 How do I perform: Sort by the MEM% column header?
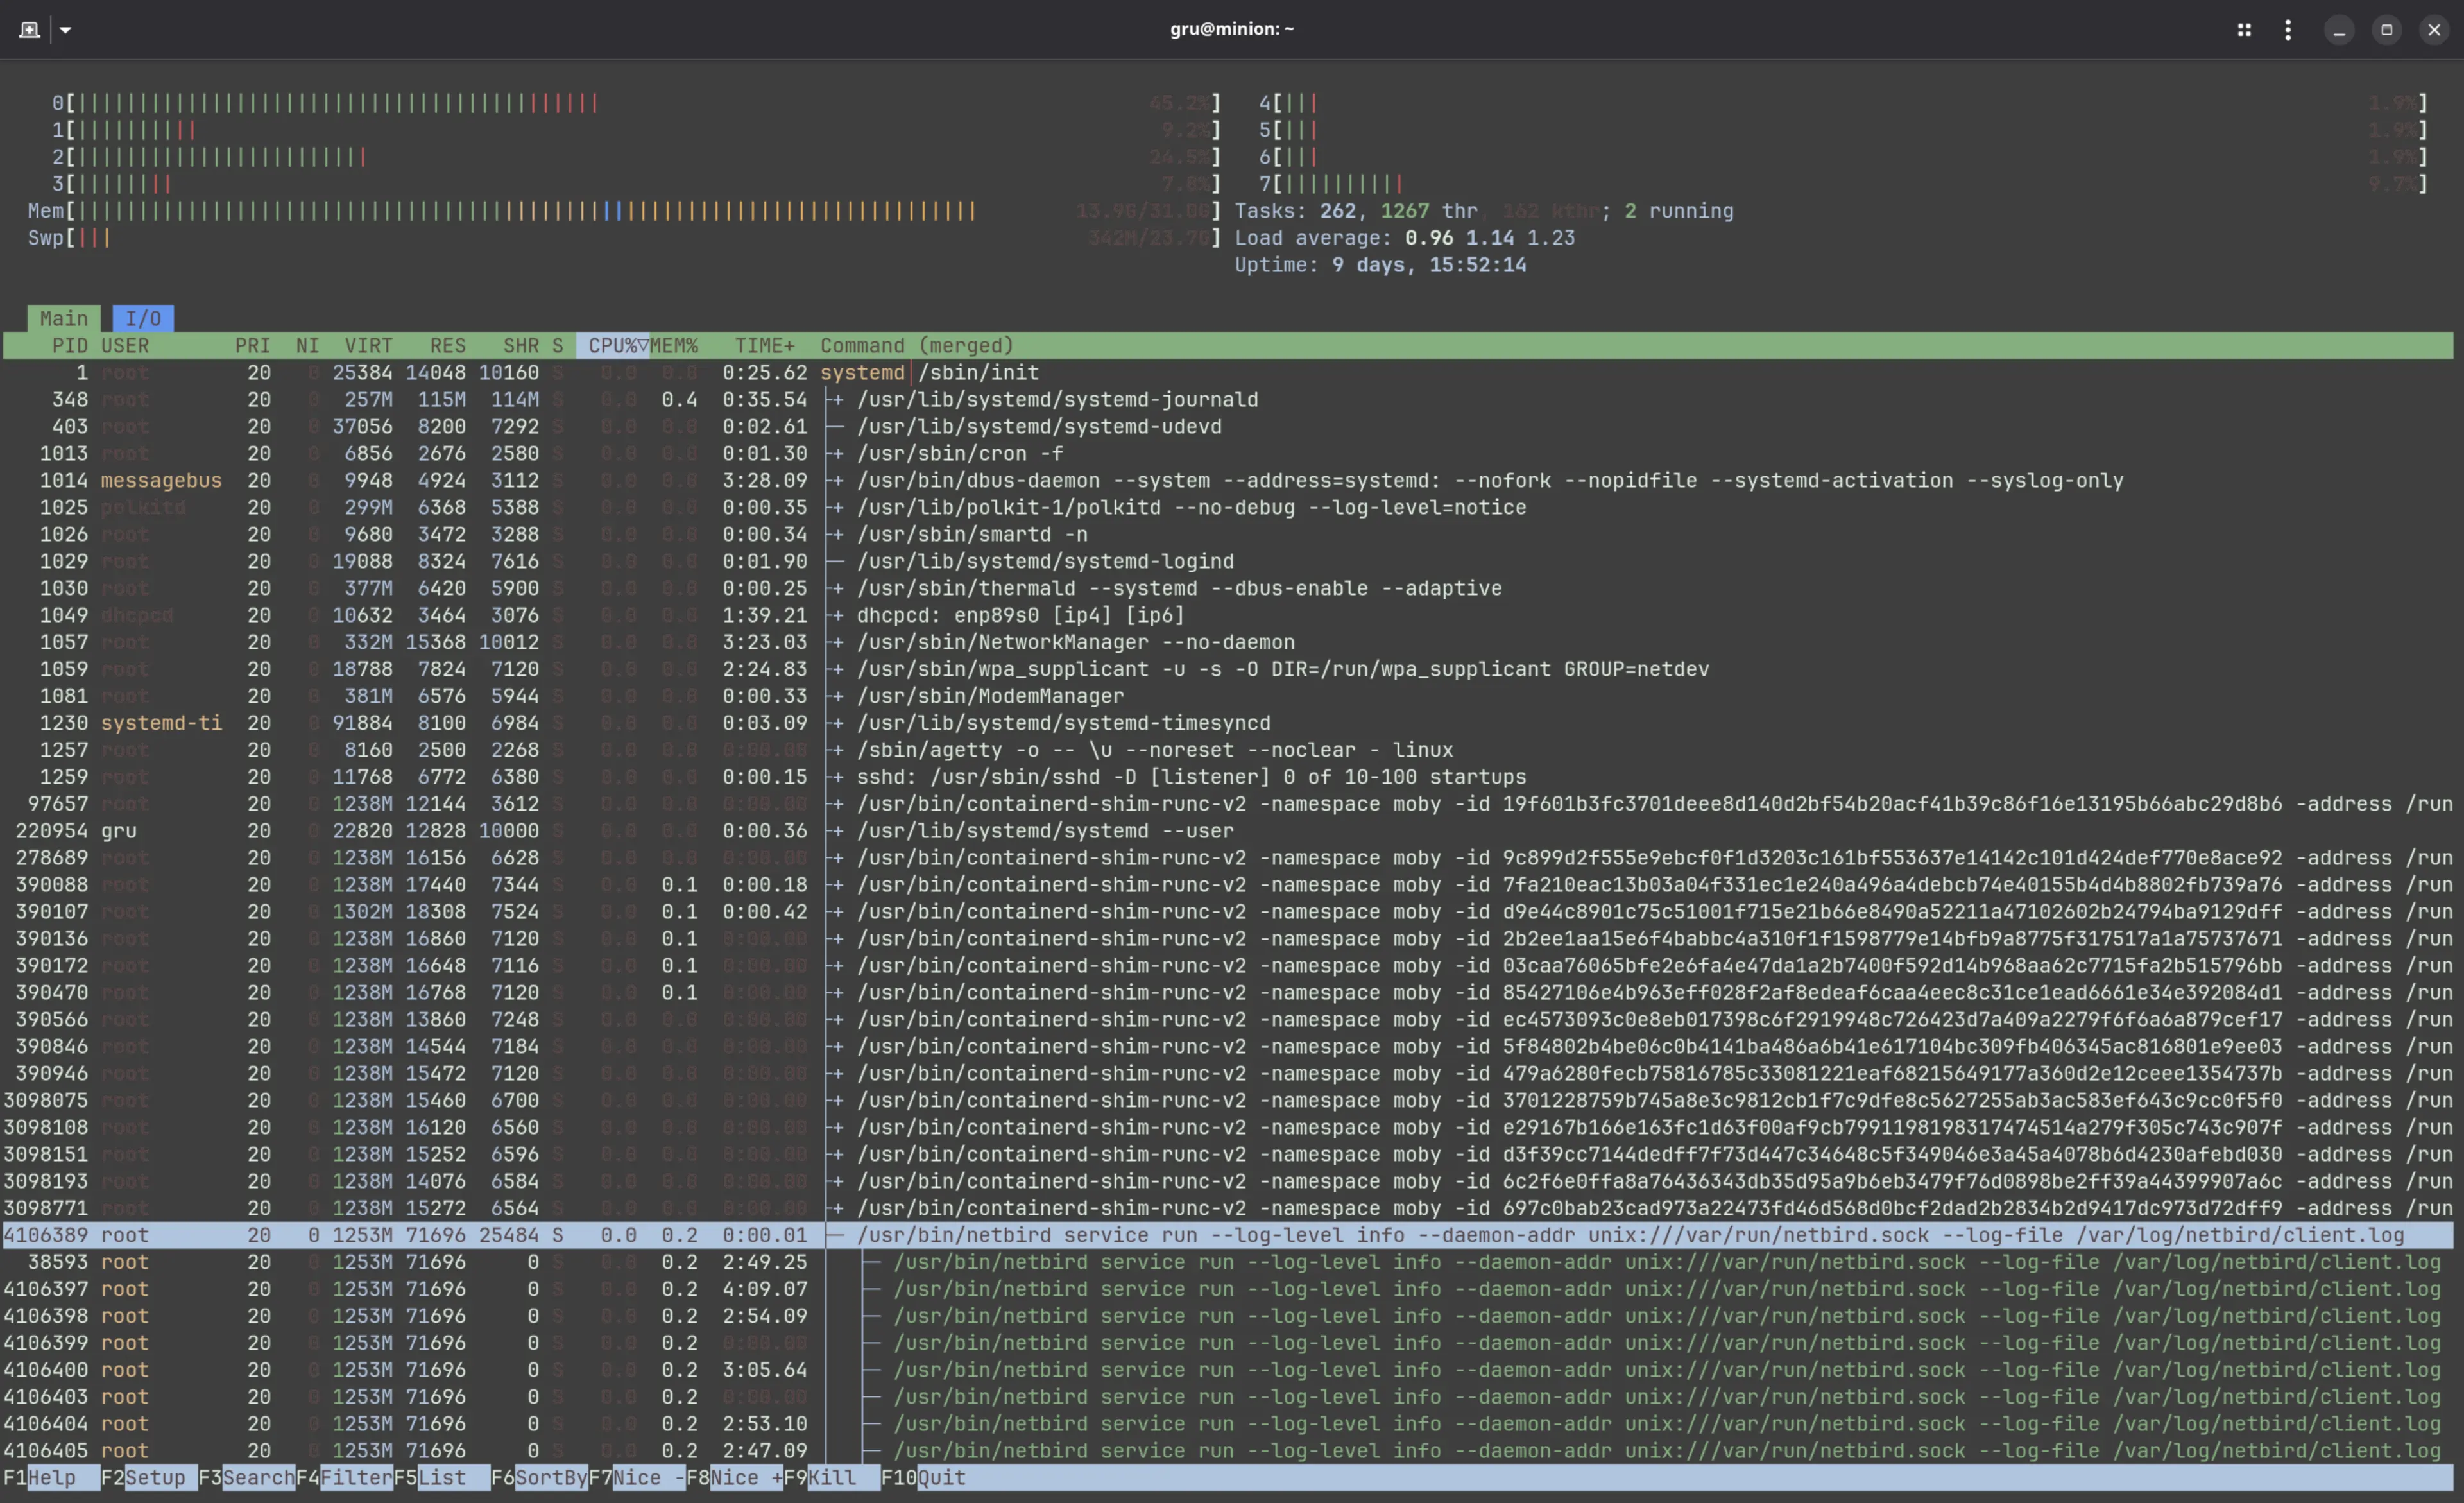coord(675,346)
